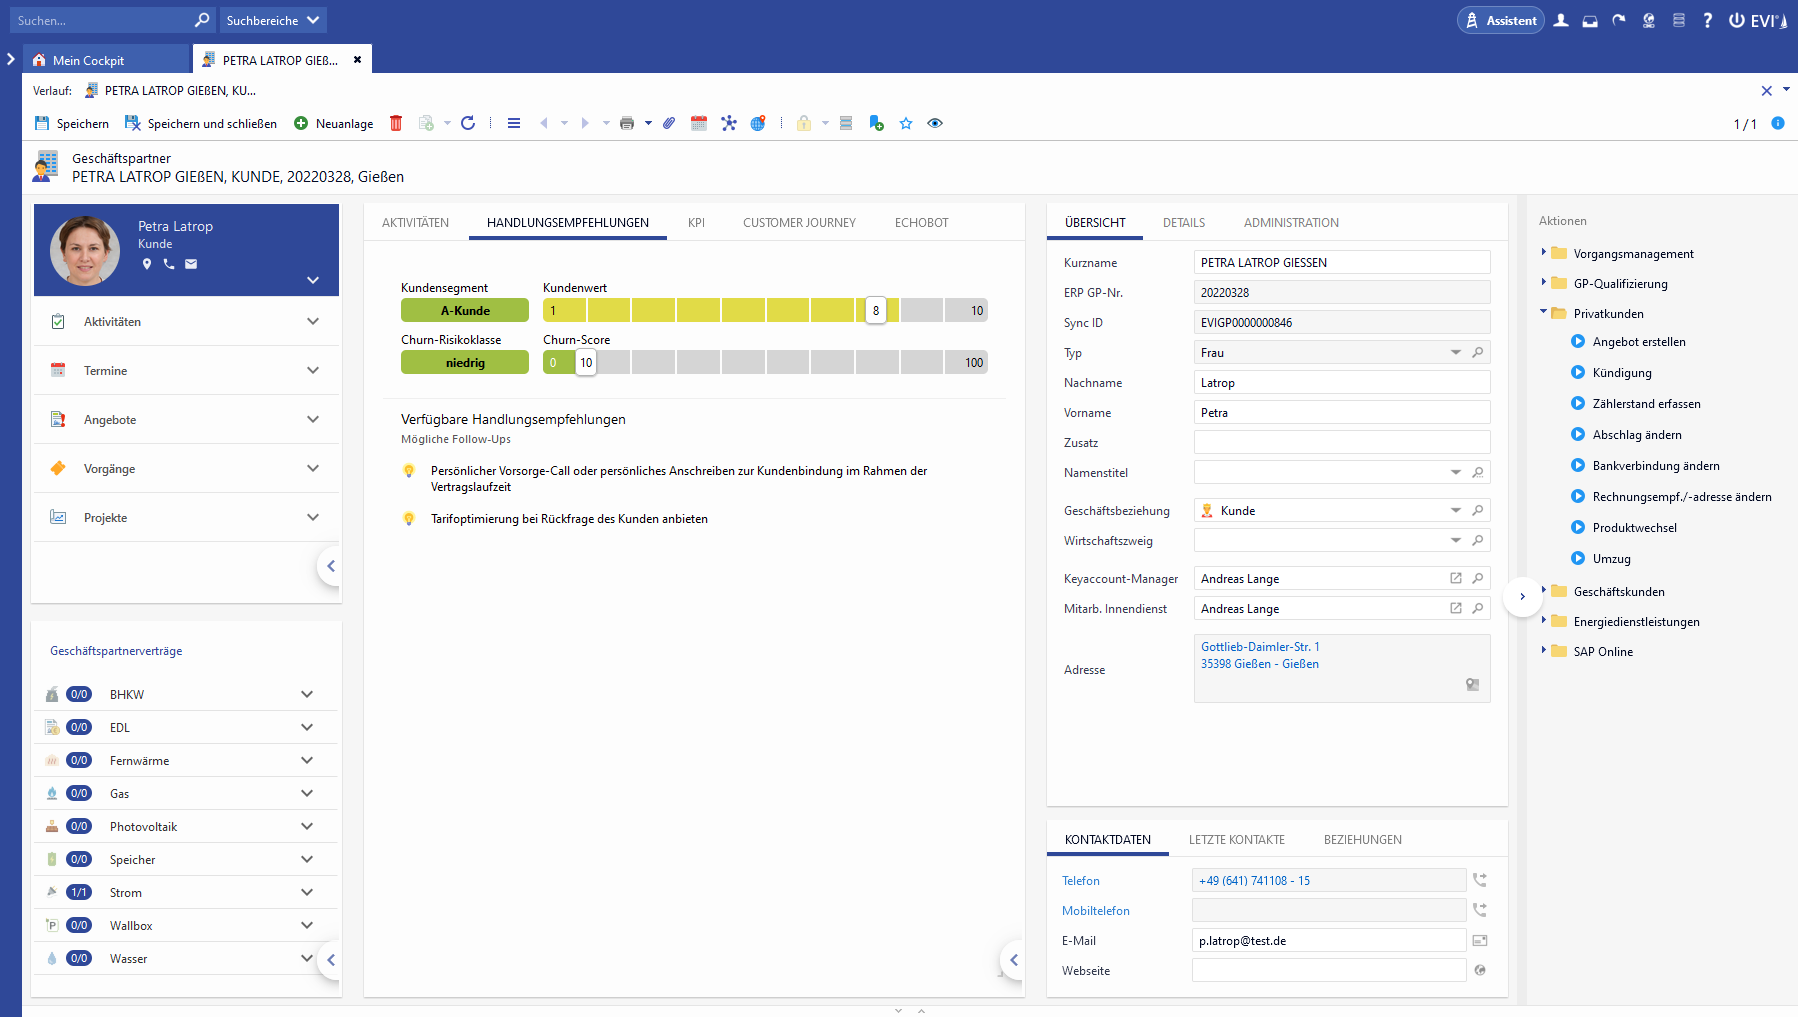
Task: Expand the Termine section
Action: click(x=313, y=370)
